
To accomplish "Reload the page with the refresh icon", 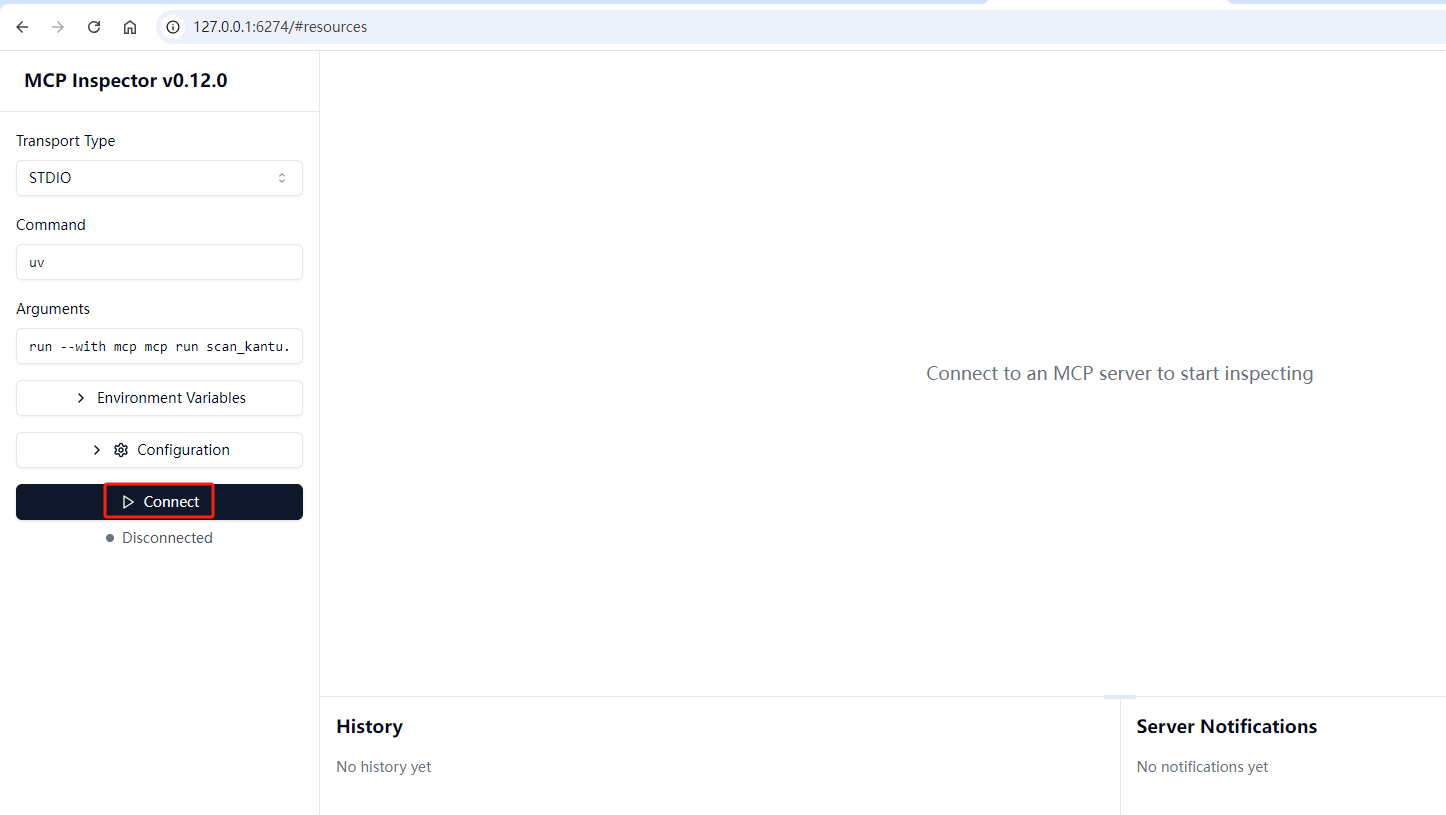I will pos(94,27).
